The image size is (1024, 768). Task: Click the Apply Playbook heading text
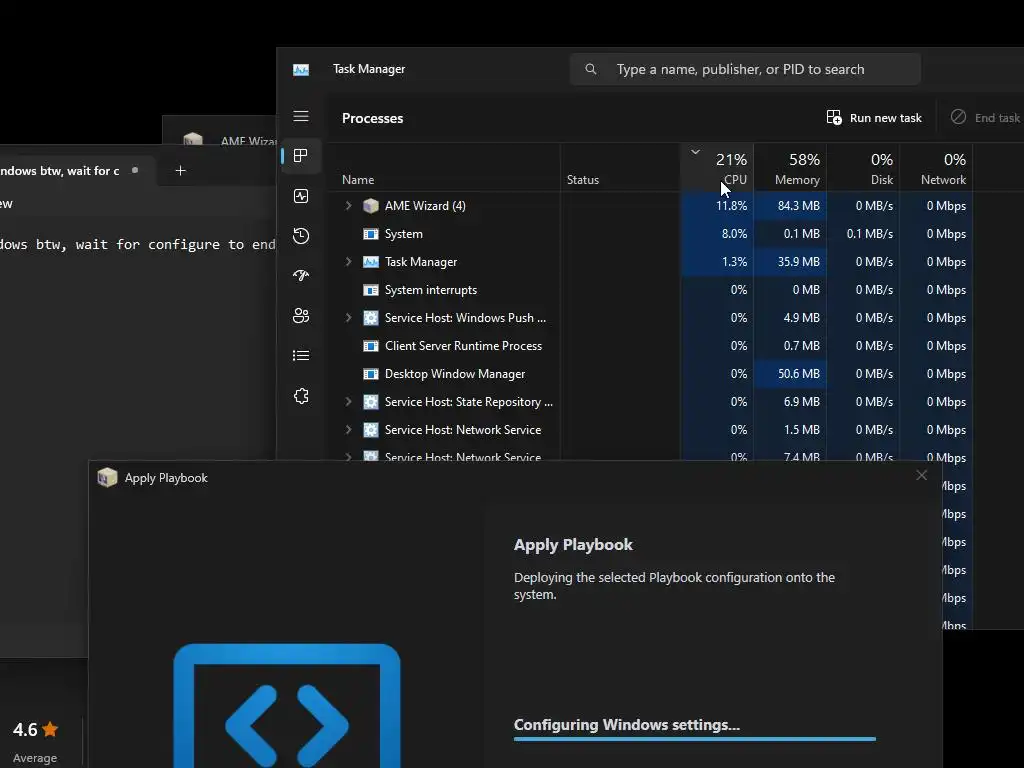click(573, 545)
